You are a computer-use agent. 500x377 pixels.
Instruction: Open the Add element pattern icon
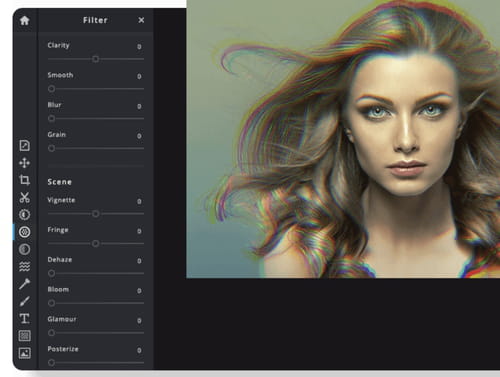coord(24,336)
